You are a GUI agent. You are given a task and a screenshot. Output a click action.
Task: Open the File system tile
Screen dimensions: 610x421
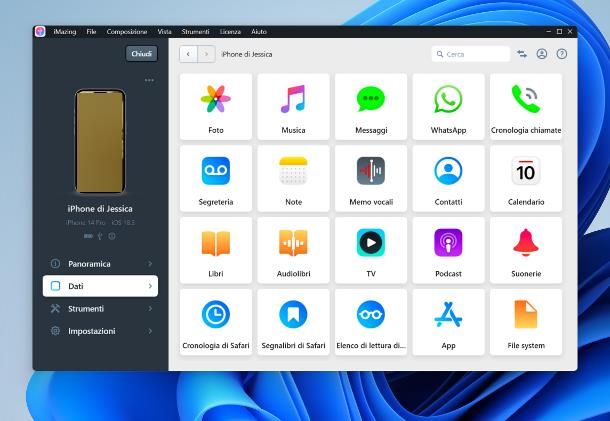click(x=526, y=322)
